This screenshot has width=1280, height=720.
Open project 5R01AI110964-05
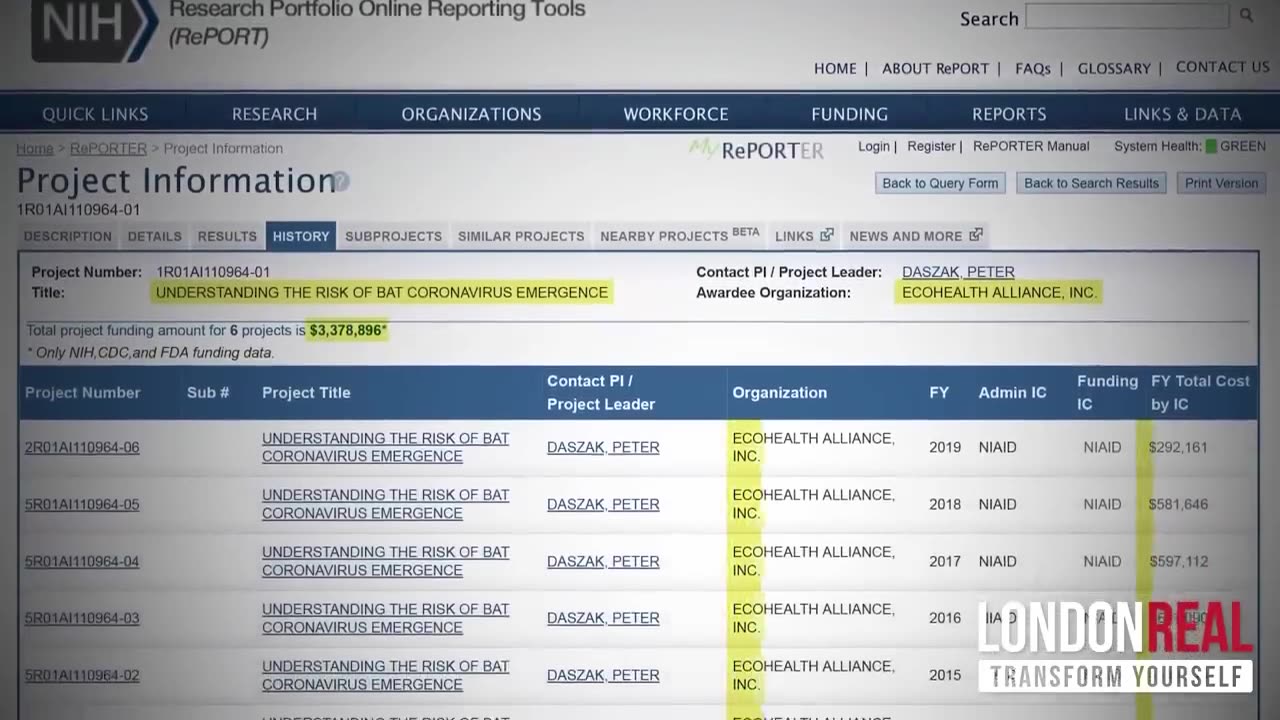click(x=82, y=504)
